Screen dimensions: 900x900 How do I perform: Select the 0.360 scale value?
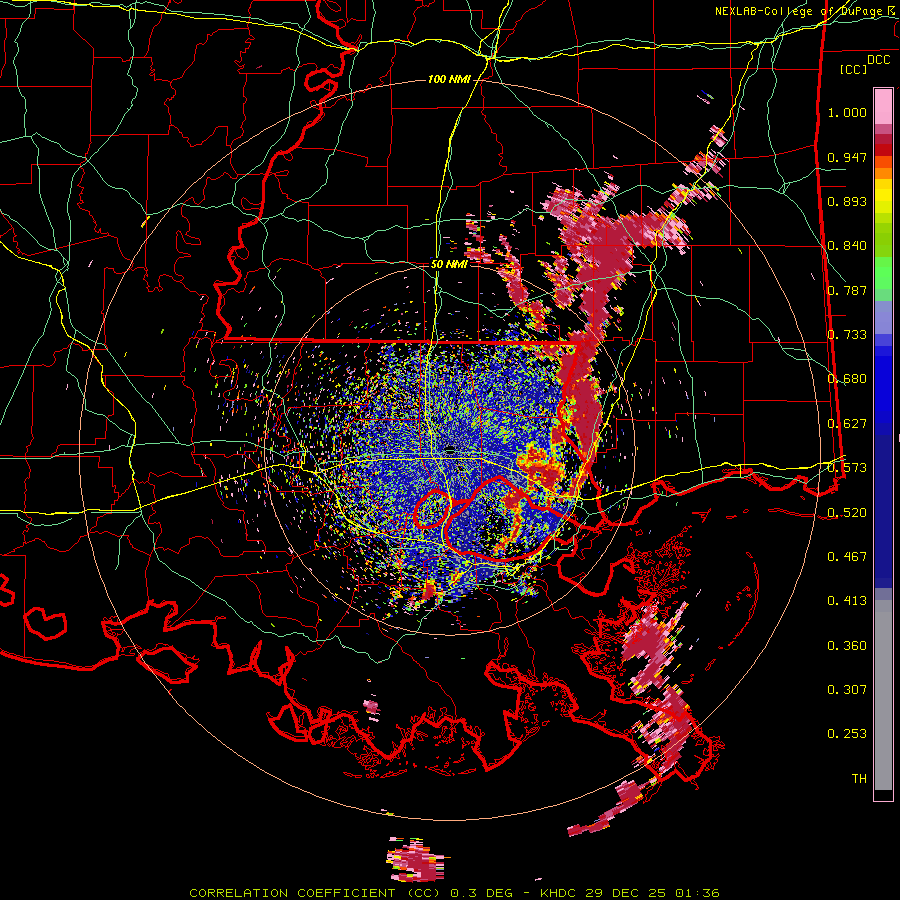pyautogui.click(x=847, y=646)
